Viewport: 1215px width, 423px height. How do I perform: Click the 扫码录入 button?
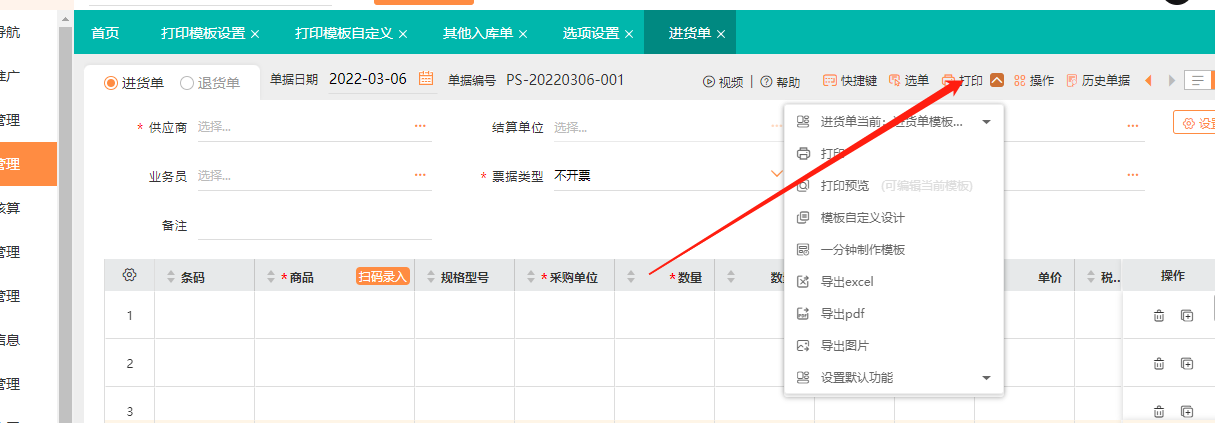[383, 277]
